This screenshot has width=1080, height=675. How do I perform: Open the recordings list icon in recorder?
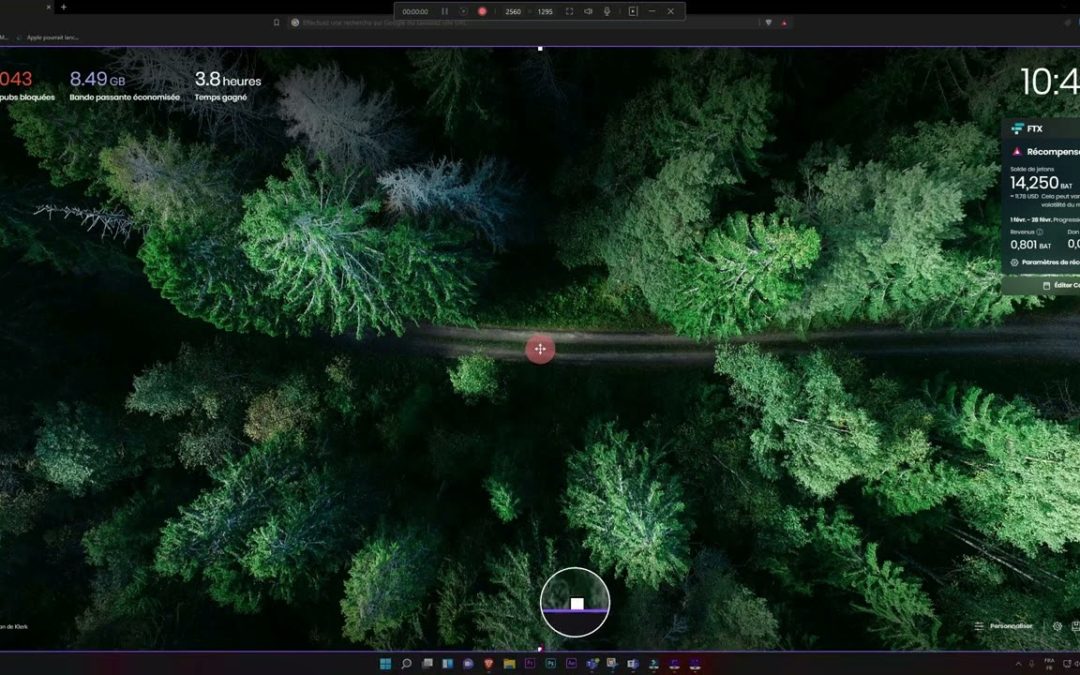(x=633, y=12)
